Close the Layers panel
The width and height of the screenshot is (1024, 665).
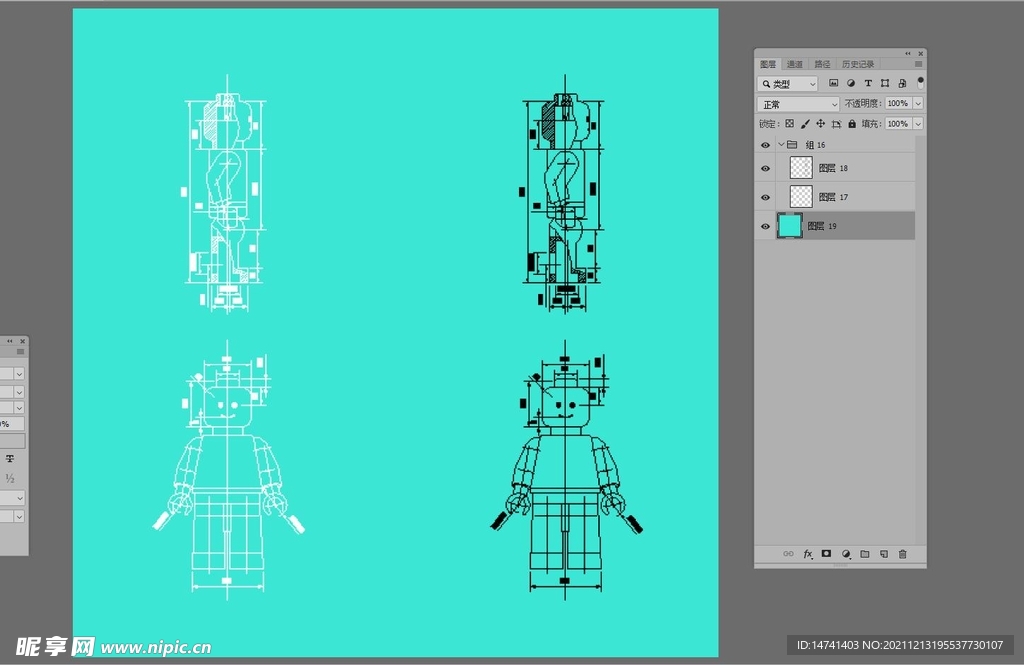pyautogui.click(x=921, y=54)
